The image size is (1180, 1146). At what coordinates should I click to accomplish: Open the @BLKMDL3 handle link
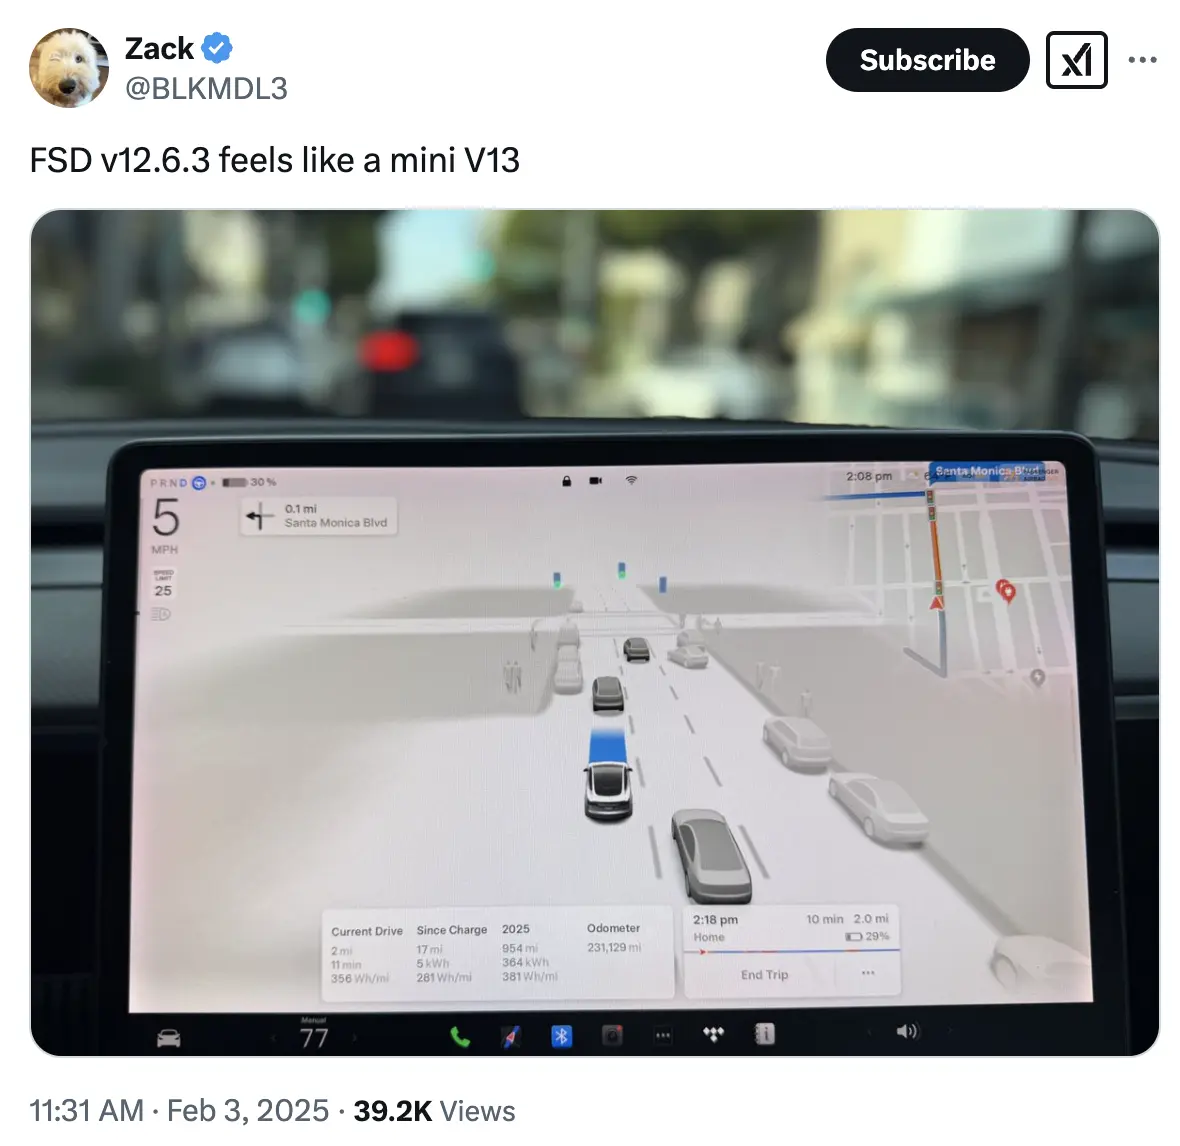click(x=205, y=89)
